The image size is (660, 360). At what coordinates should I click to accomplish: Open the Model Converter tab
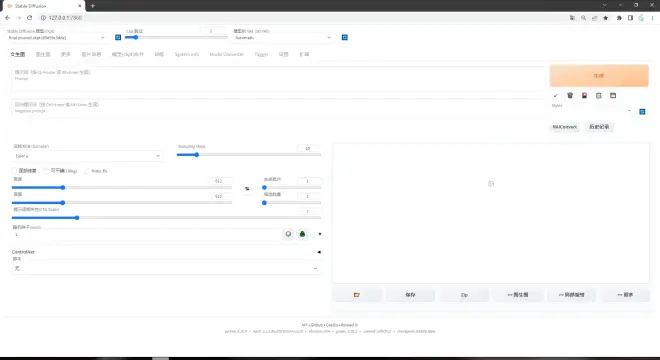(x=226, y=54)
